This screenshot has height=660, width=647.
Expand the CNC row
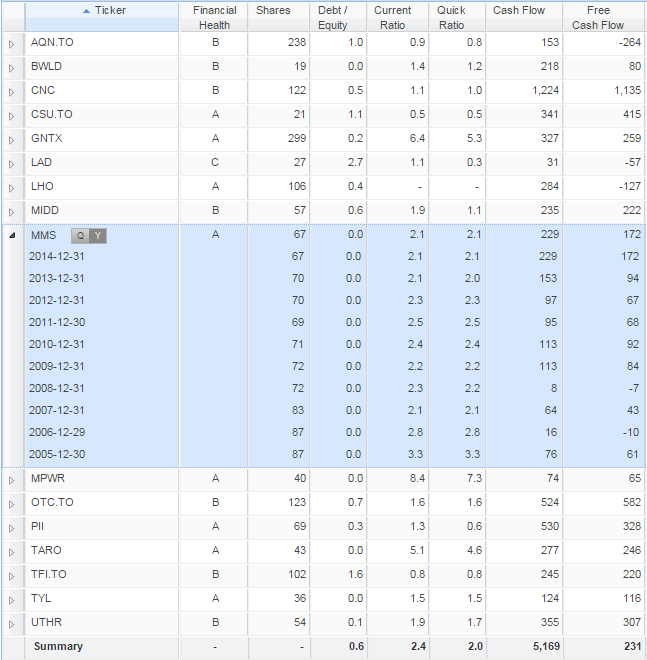(12, 92)
